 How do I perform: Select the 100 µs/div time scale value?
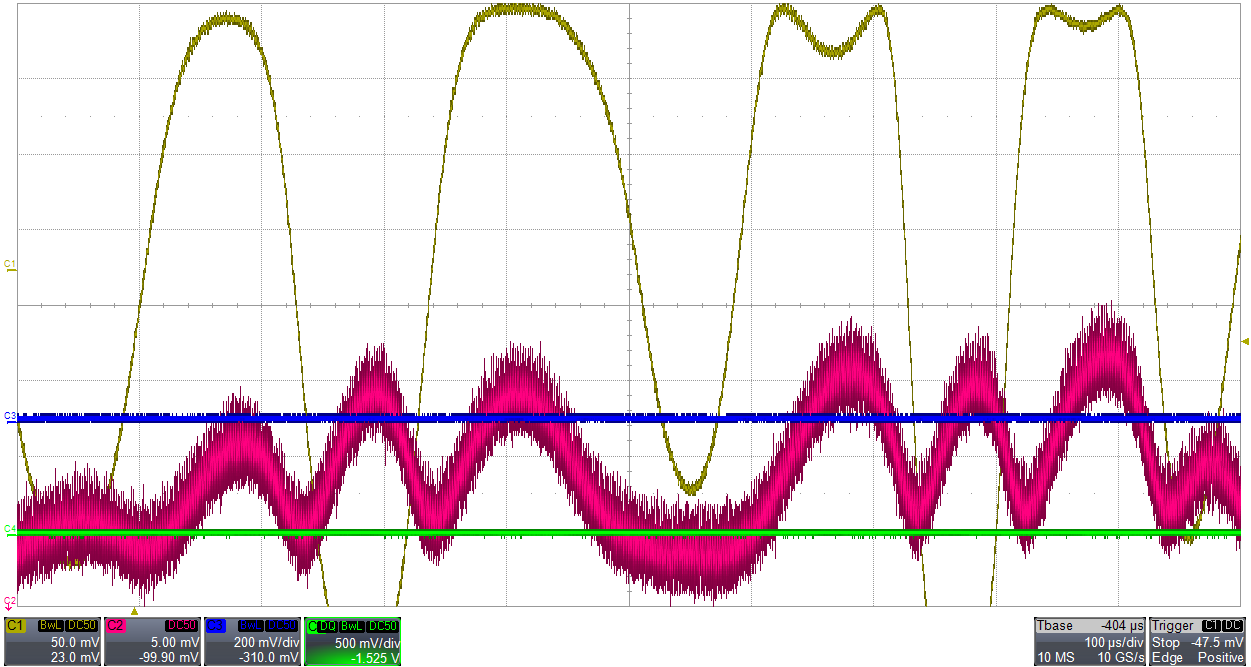(x=1115, y=642)
